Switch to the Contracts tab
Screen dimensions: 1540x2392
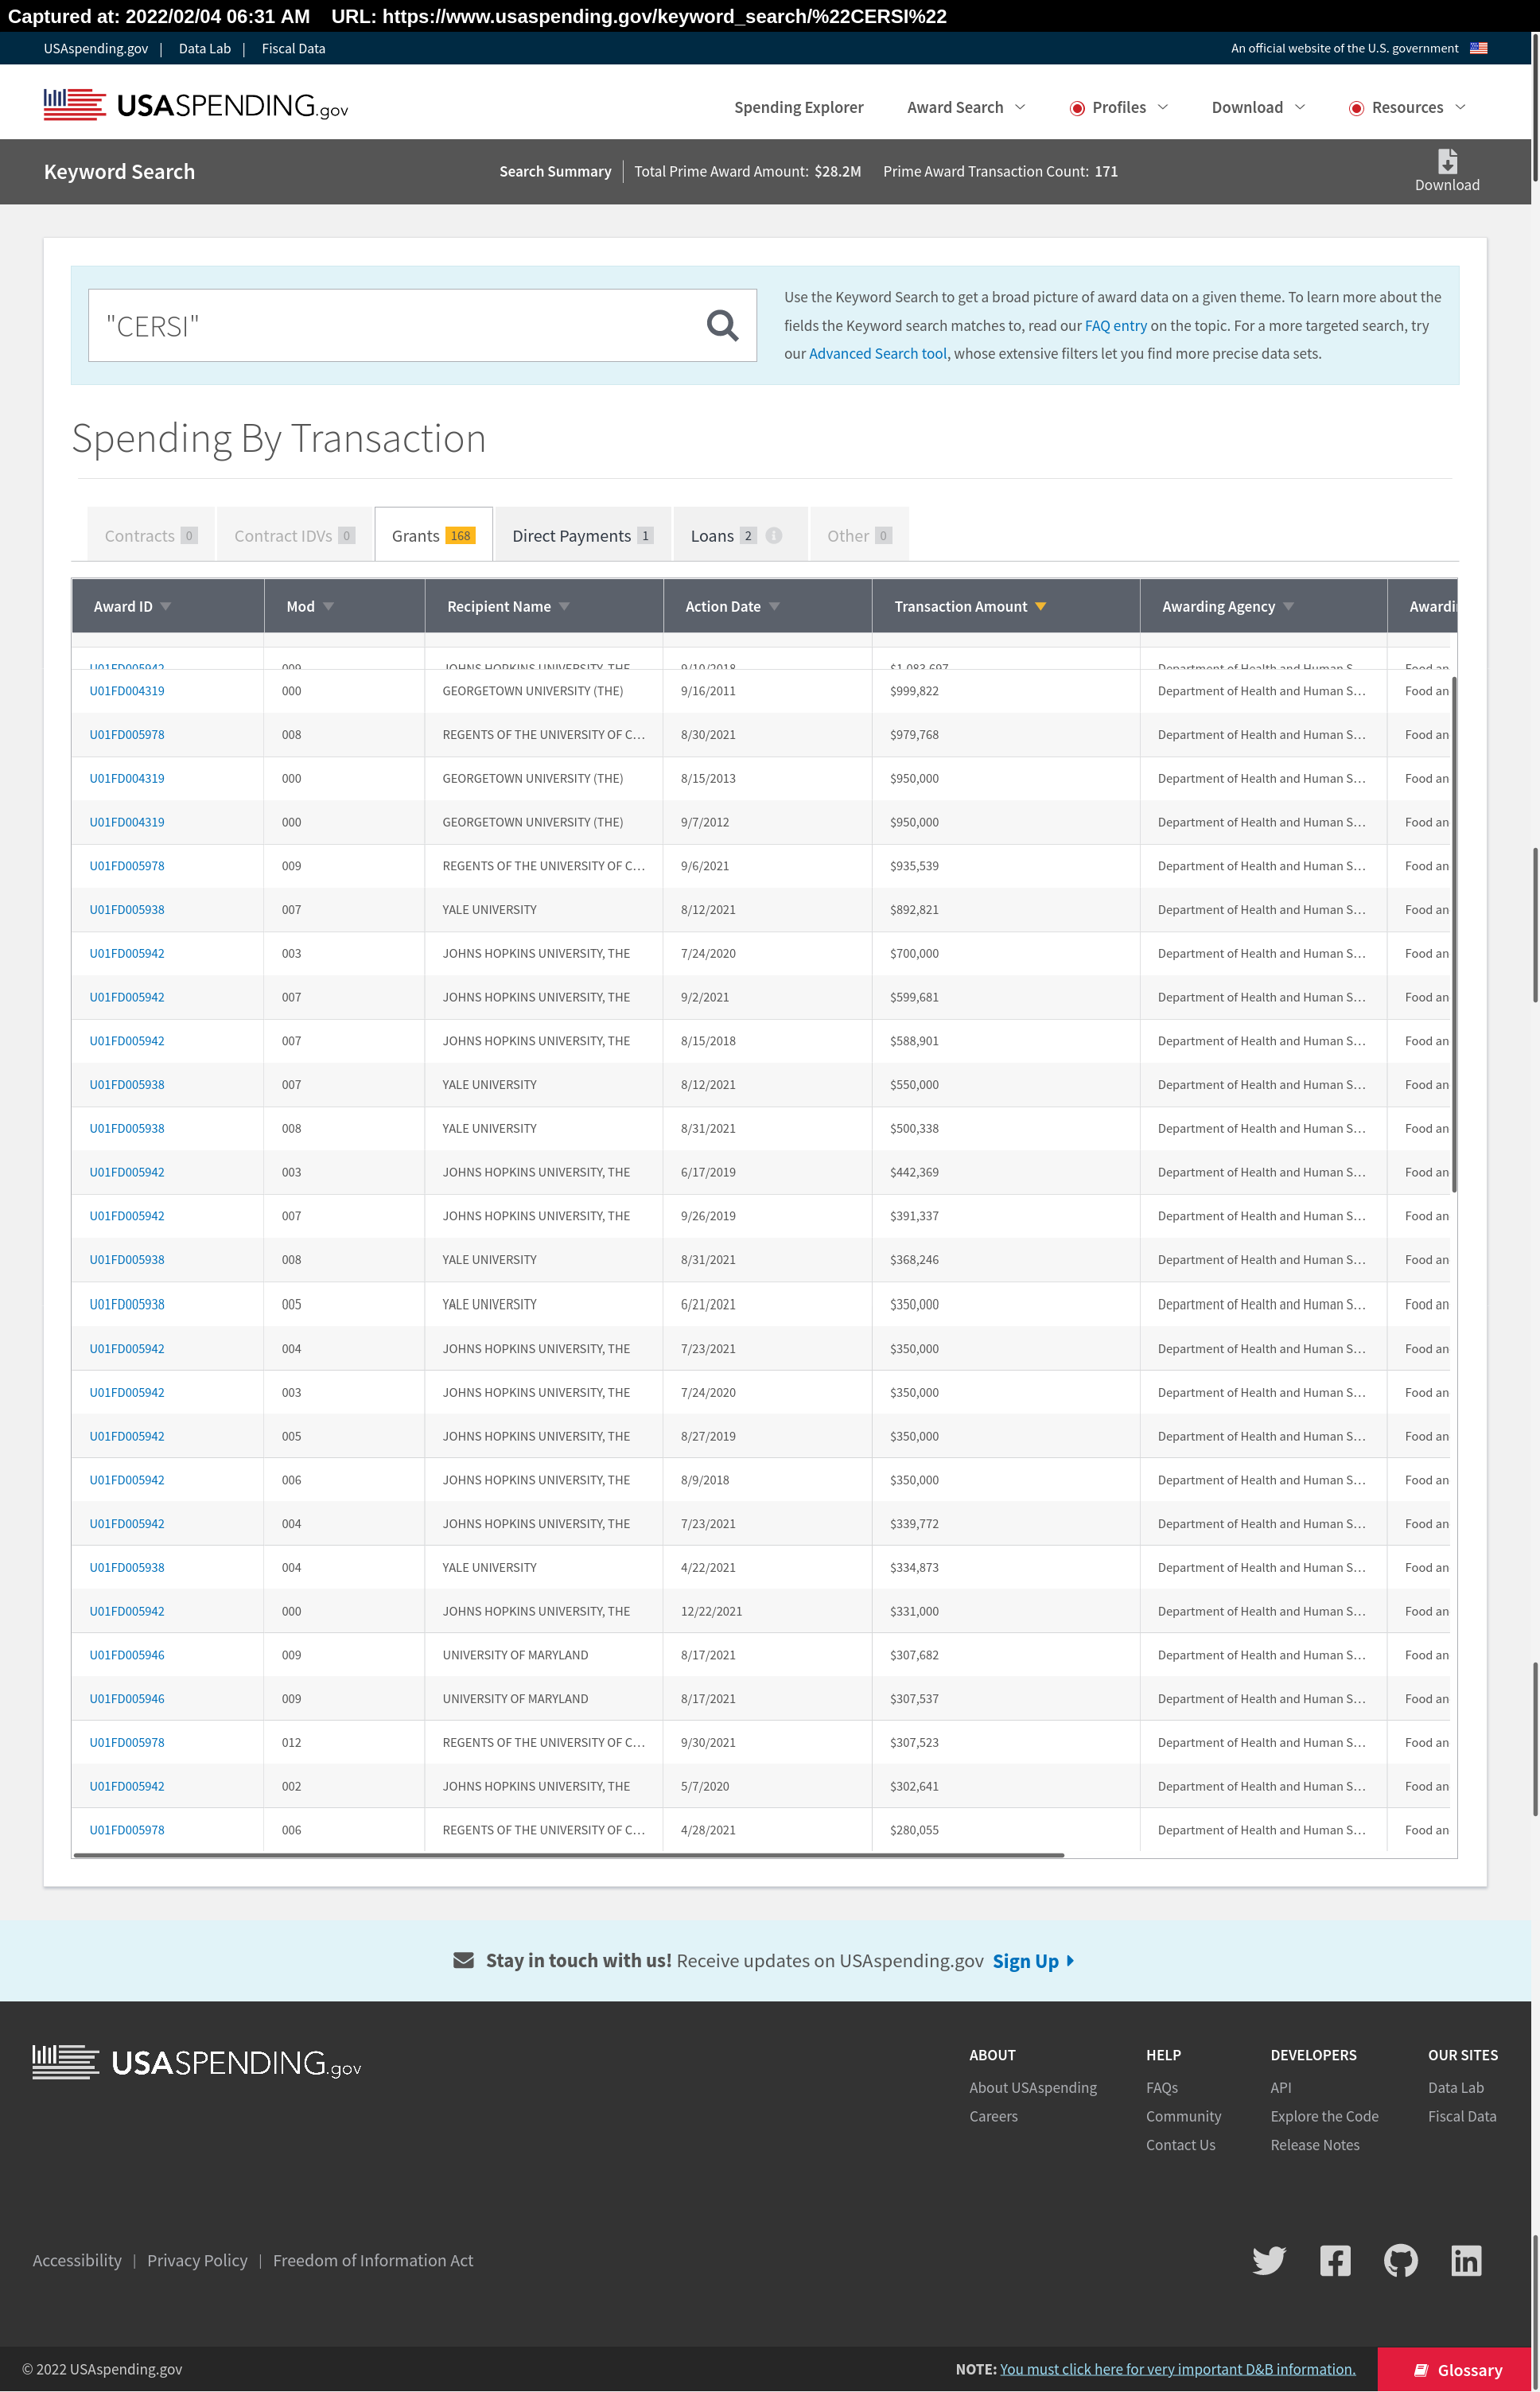click(151, 535)
